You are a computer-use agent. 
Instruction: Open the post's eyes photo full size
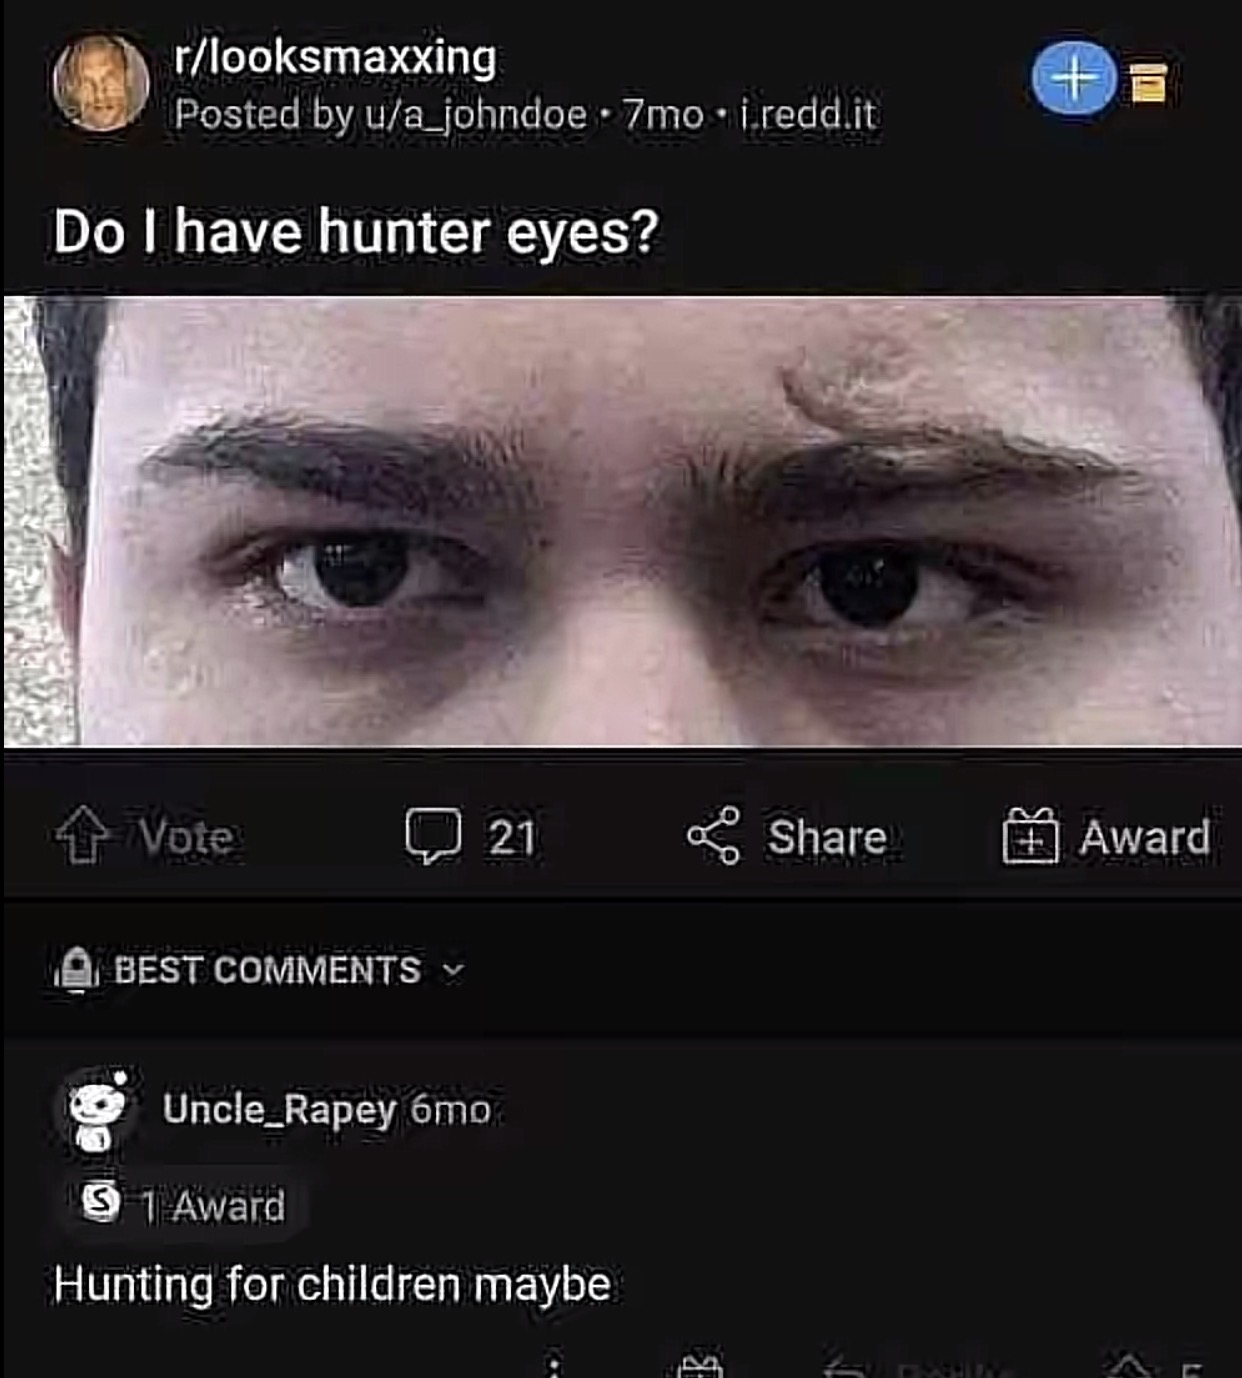[x=620, y=521]
